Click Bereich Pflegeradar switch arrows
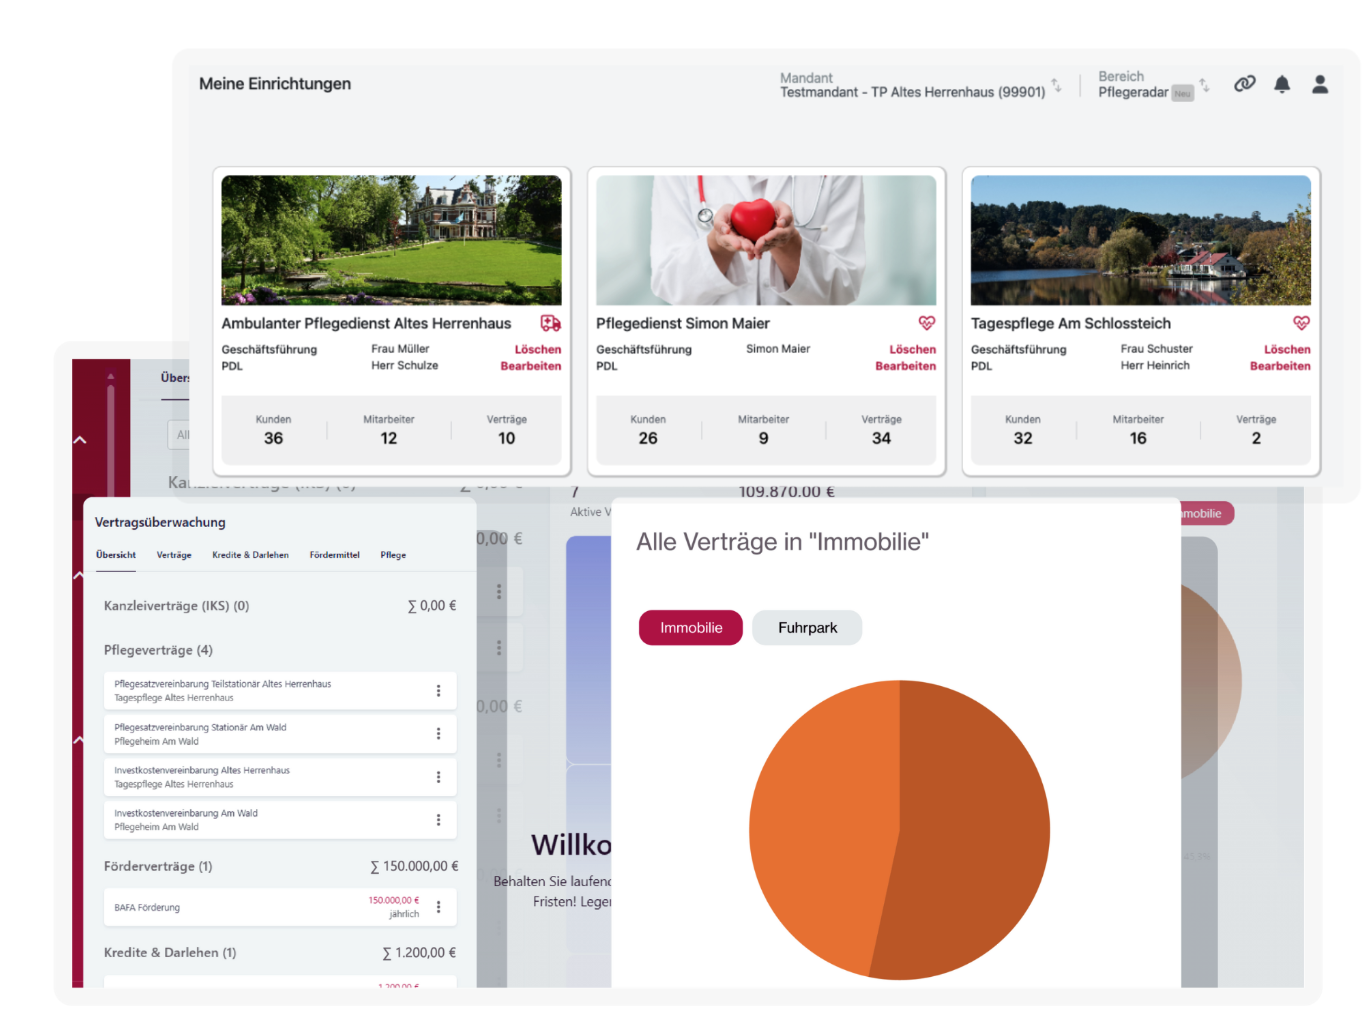 click(1204, 85)
